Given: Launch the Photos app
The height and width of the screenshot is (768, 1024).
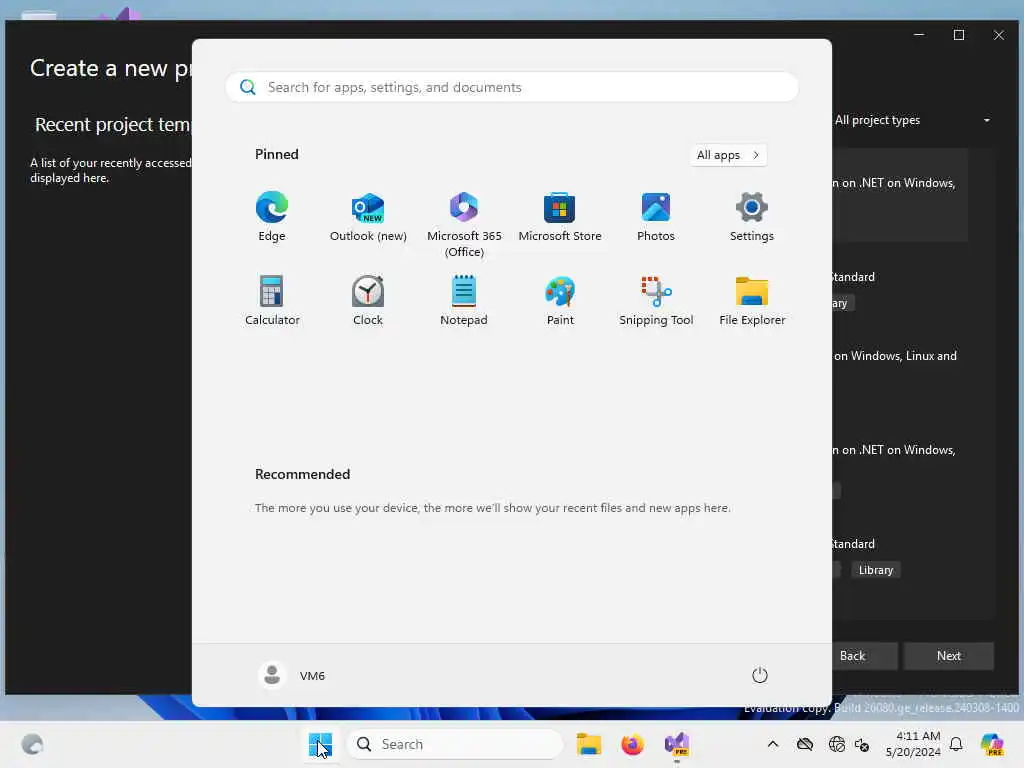Looking at the screenshot, I should 656,217.
